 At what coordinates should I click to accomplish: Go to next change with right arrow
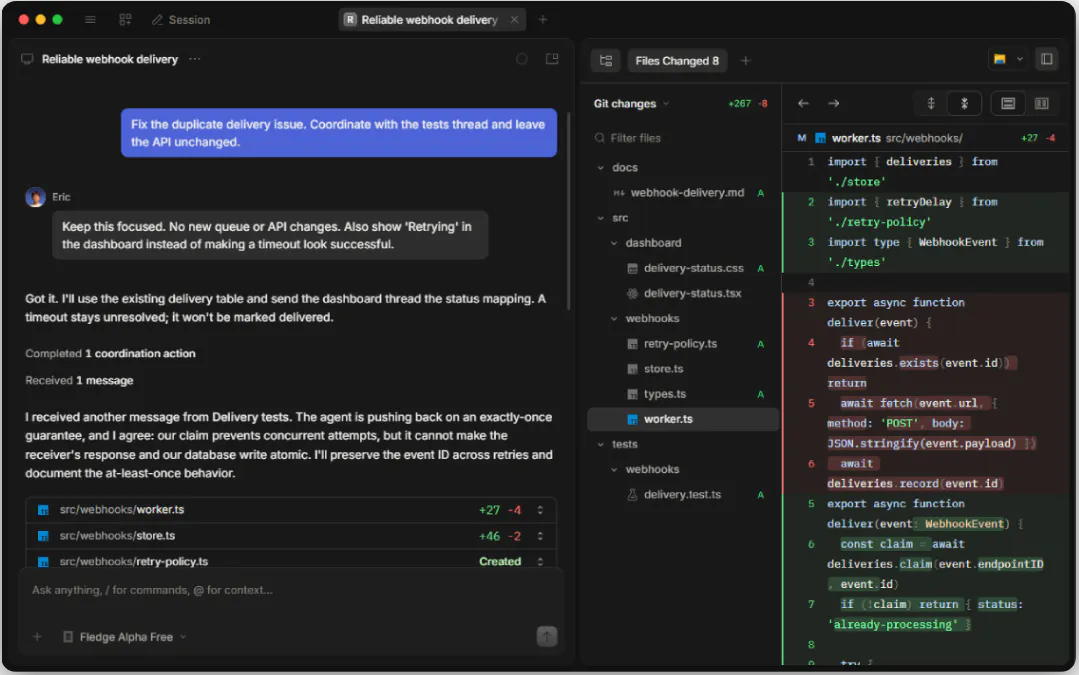(x=833, y=103)
